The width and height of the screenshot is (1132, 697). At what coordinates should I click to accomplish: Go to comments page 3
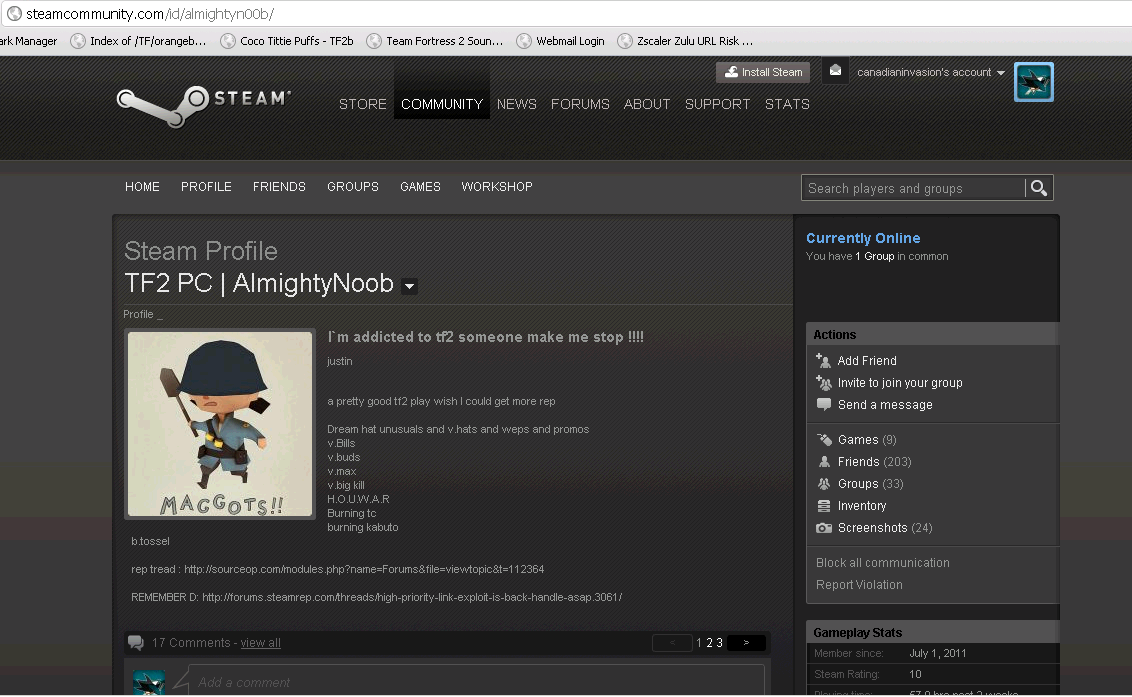click(x=719, y=642)
